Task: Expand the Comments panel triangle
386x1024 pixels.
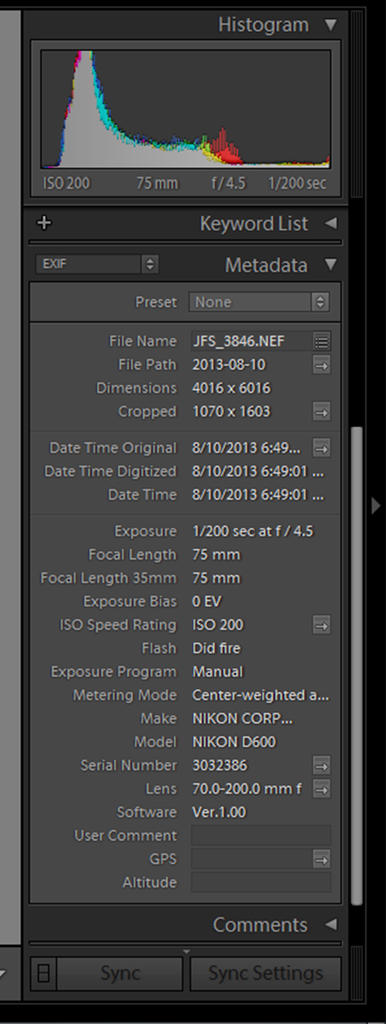Action: 331,925
